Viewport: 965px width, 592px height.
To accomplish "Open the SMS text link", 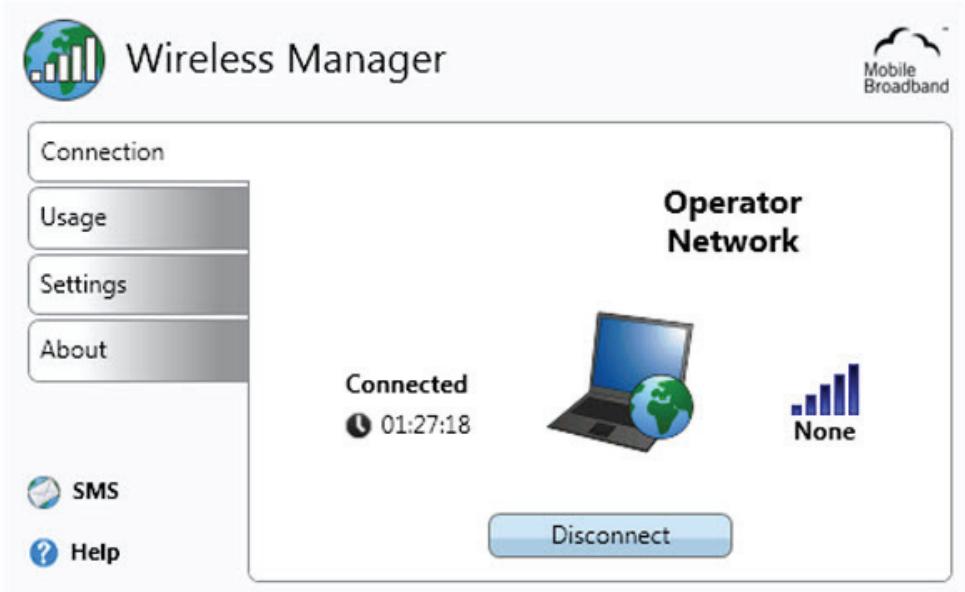I will (95, 491).
